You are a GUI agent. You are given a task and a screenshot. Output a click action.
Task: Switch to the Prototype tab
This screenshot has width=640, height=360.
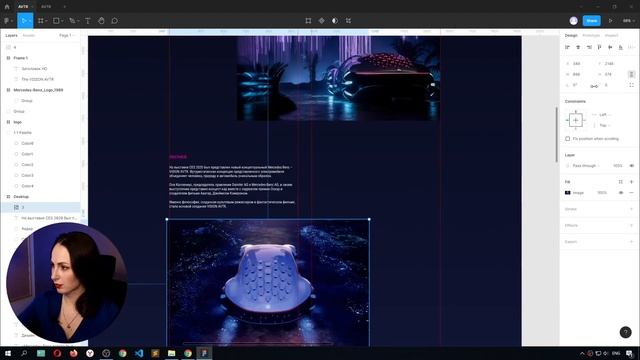pyautogui.click(x=591, y=36)
